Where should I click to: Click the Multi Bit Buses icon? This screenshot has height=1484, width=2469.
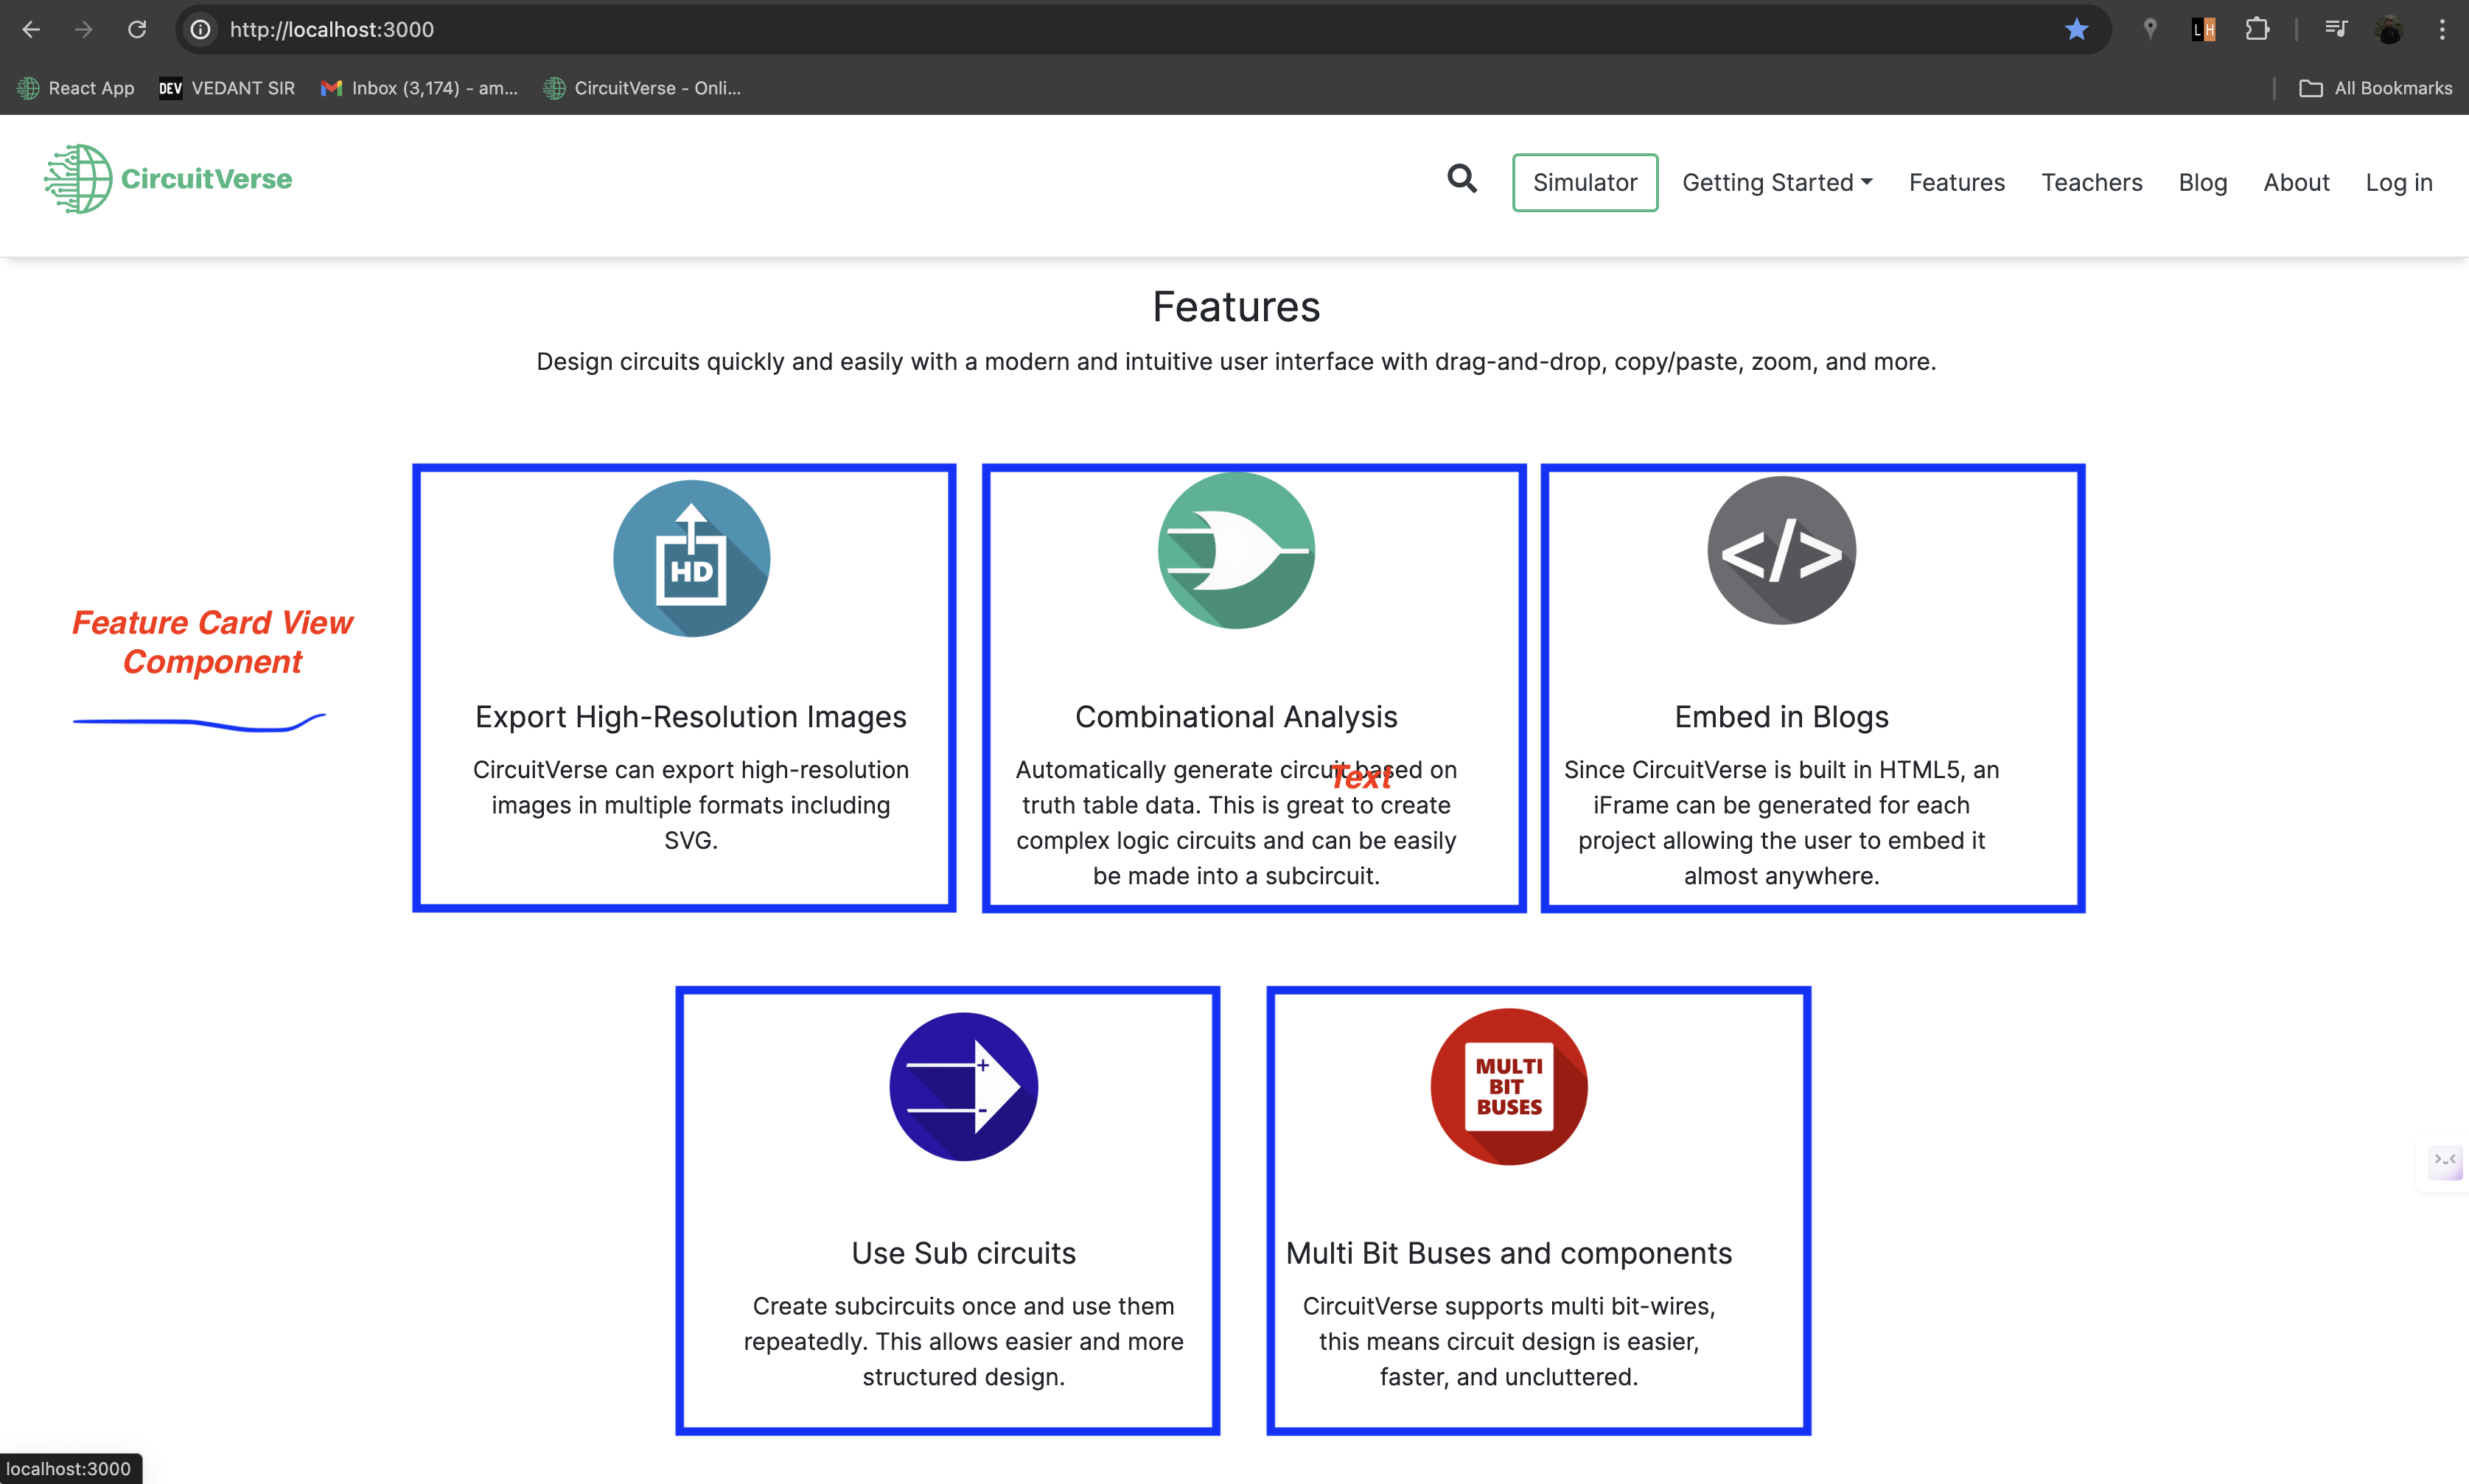tap(1508, 1086)
